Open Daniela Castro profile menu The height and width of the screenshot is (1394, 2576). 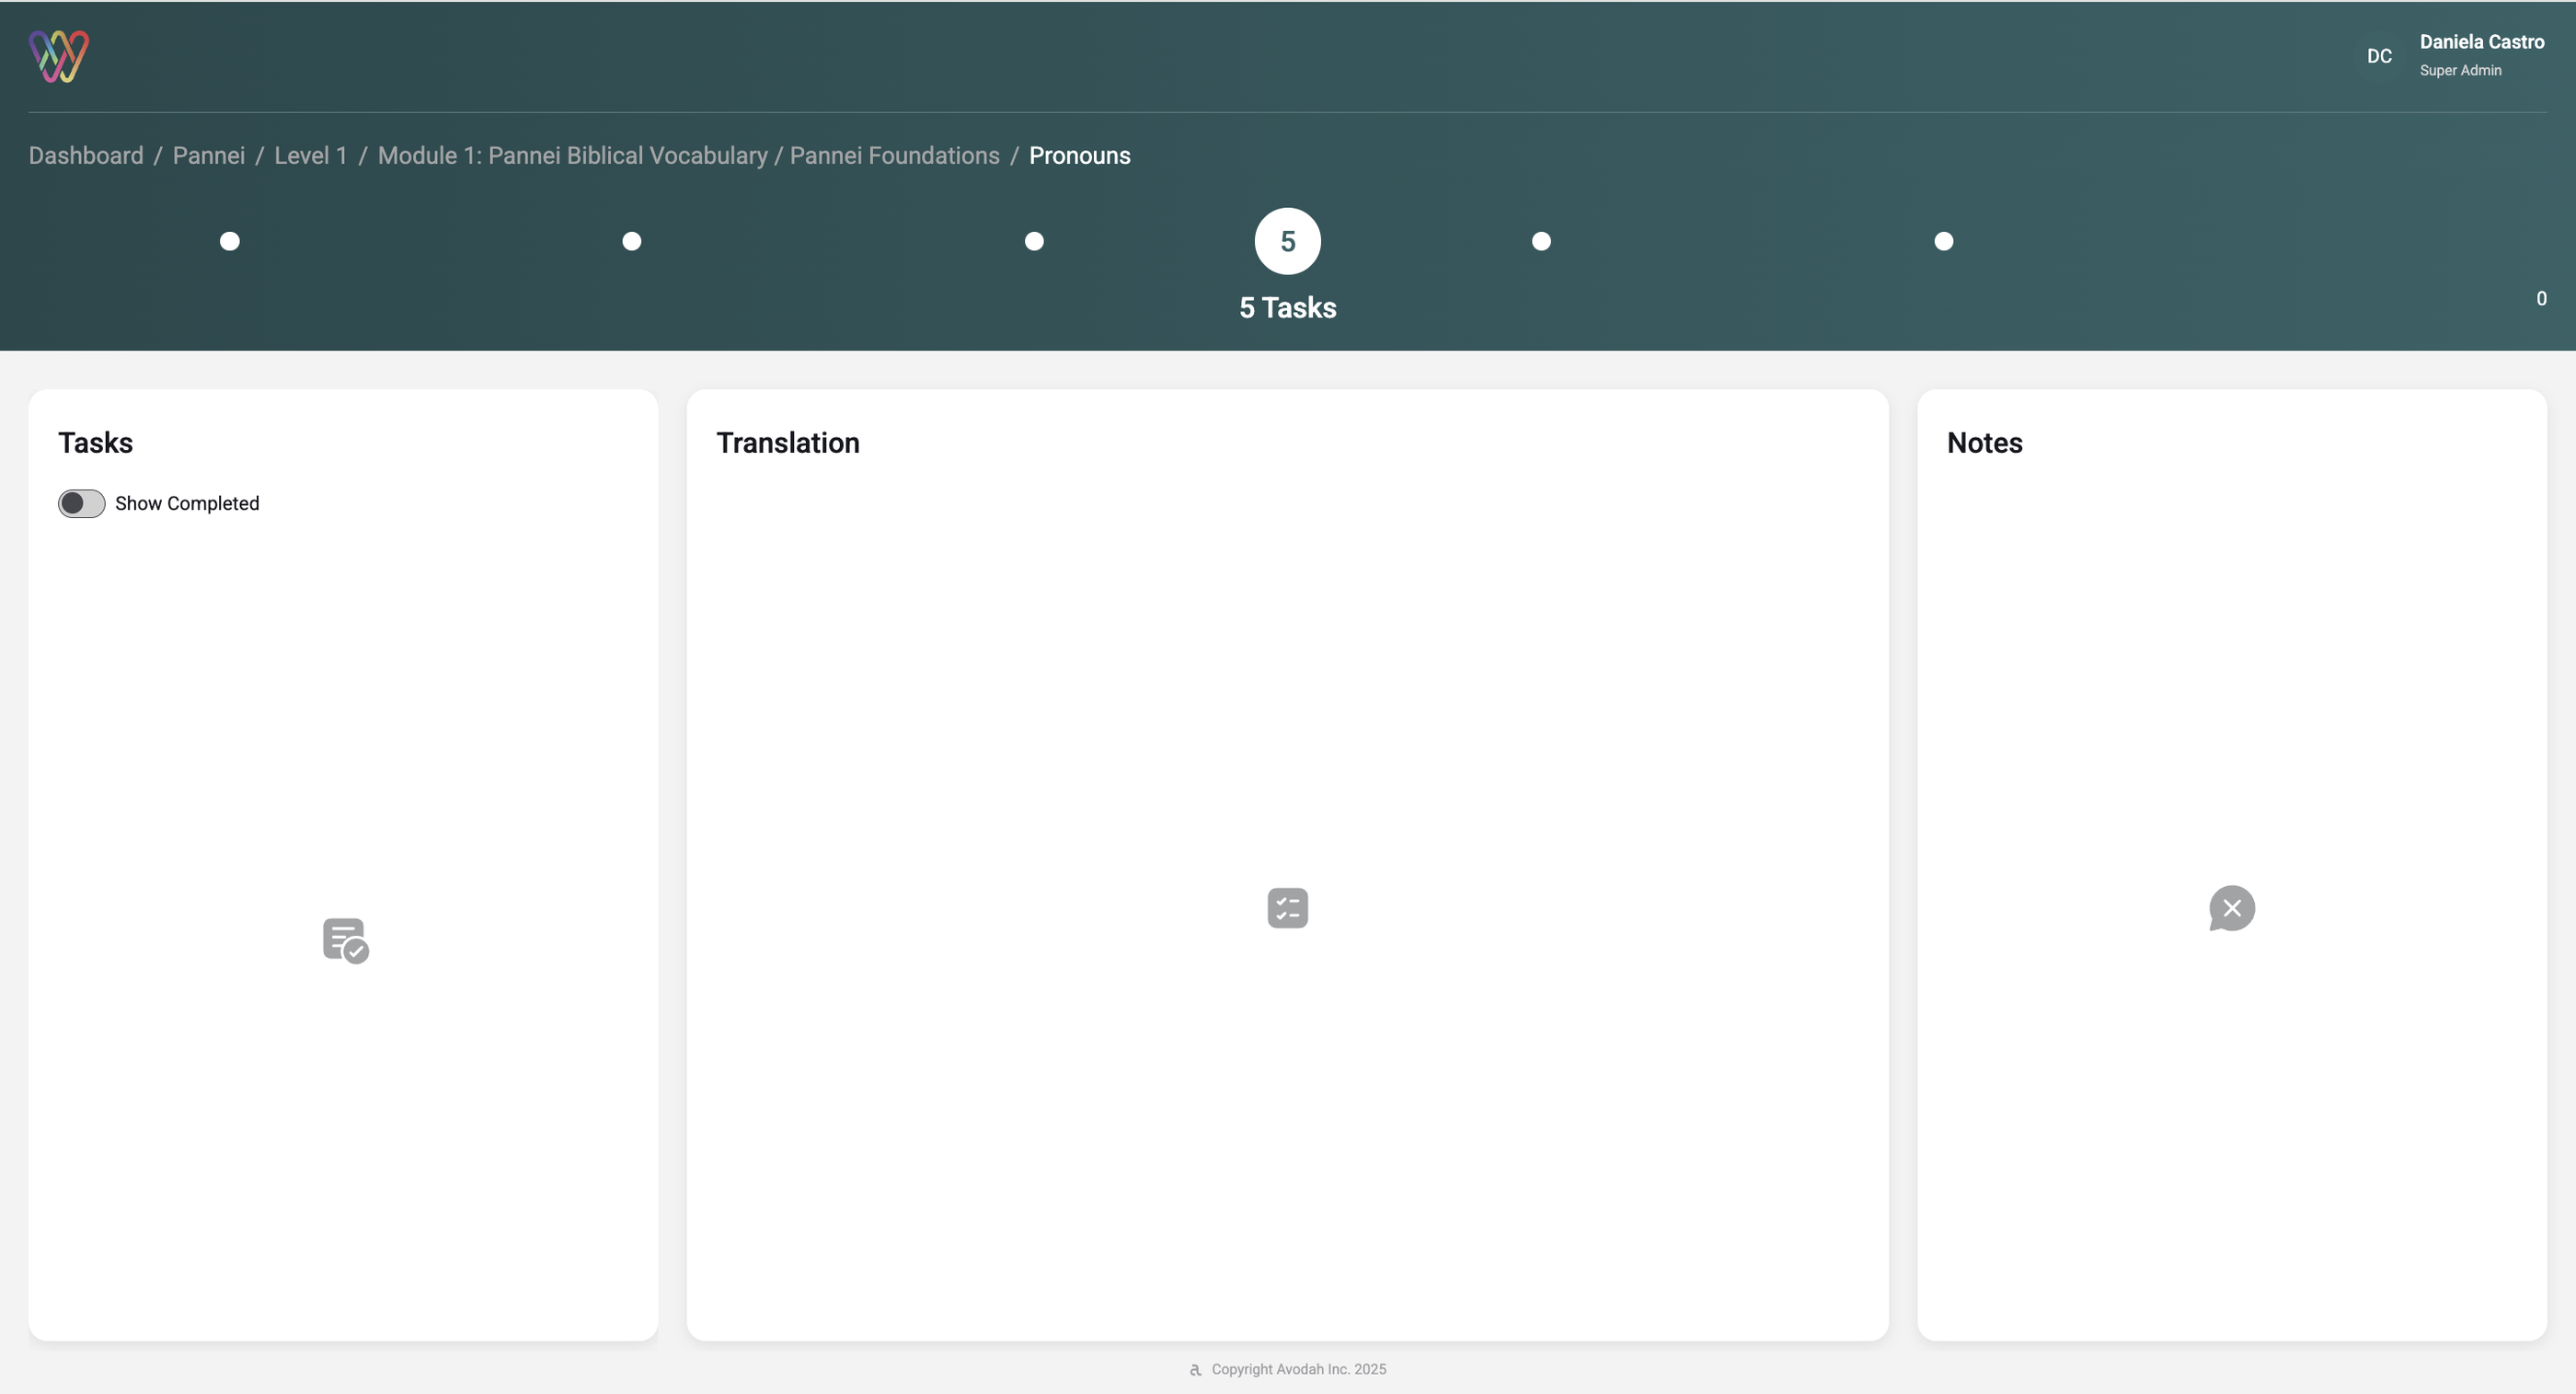tap(2481, 42)
